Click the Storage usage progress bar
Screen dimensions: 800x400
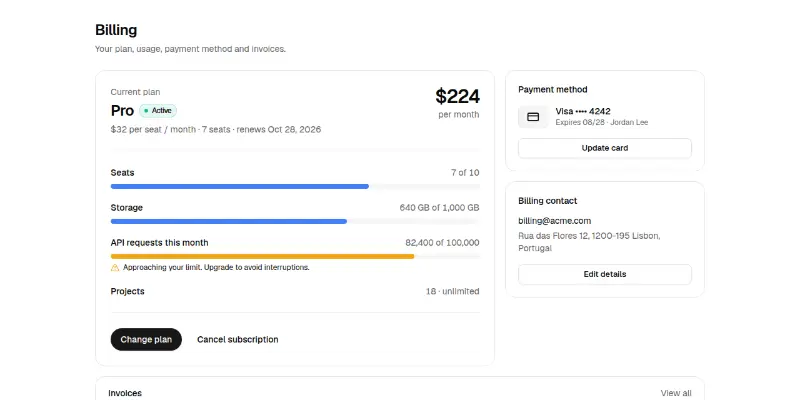295,221
